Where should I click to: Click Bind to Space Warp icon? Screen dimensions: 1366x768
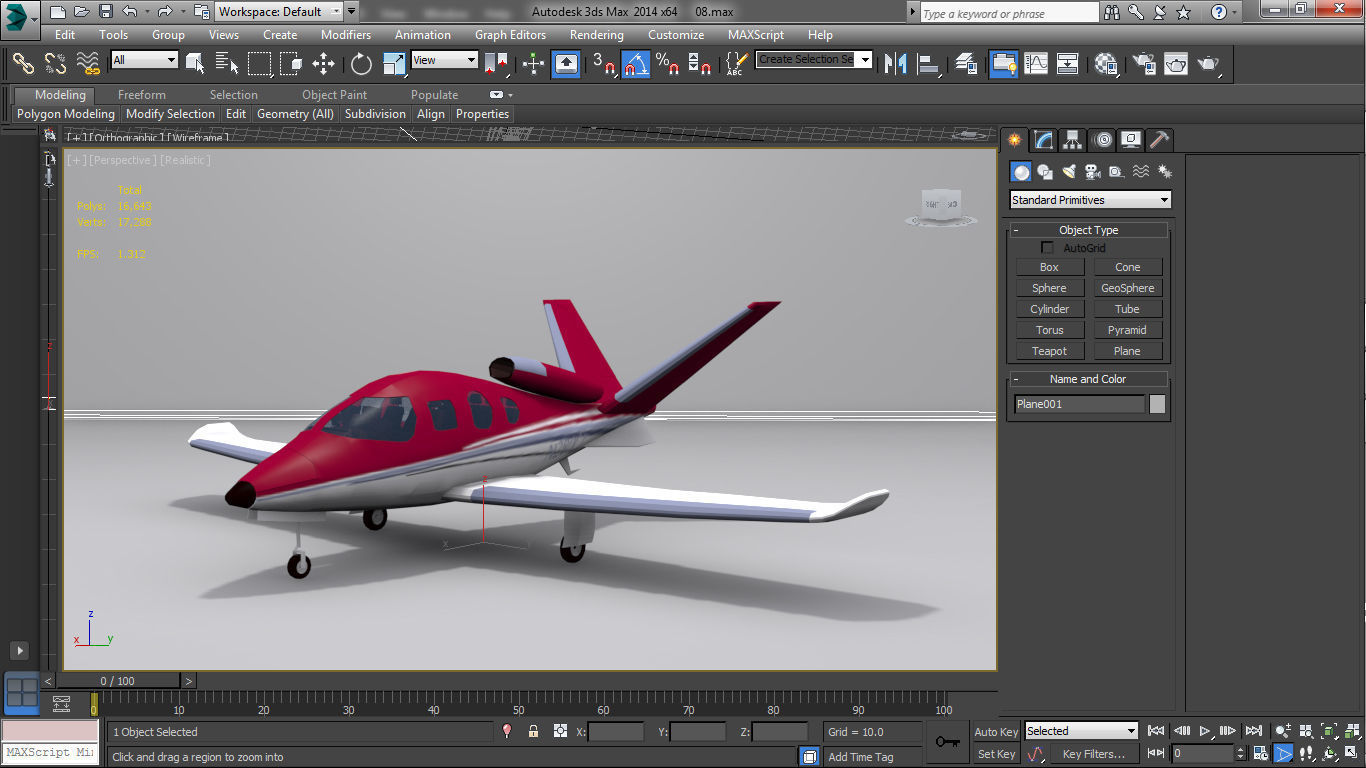point(89,64)
